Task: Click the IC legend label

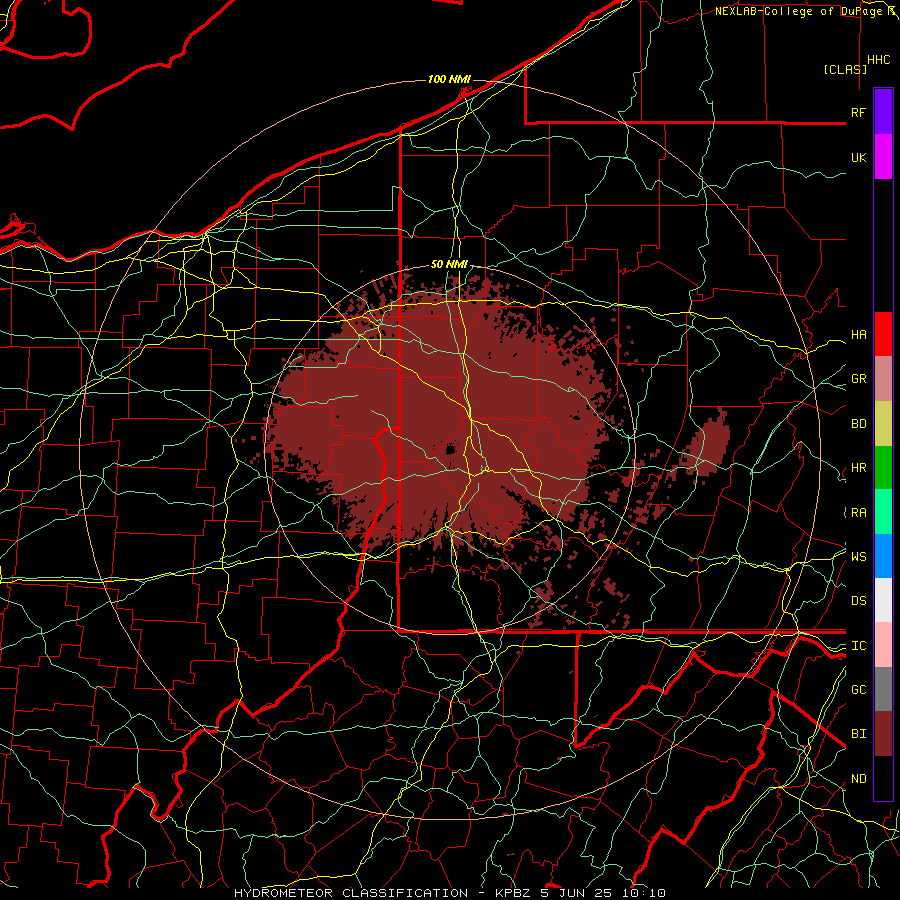Action: coord(858,646)
